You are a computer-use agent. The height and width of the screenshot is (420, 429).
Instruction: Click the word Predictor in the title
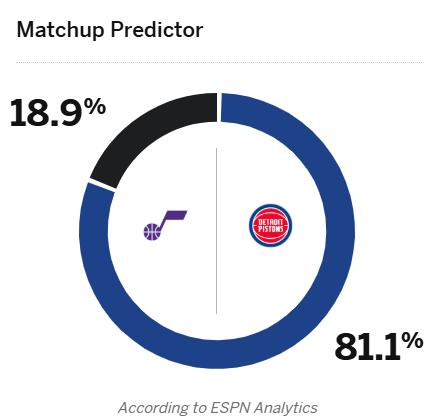(x=157, y=29)
